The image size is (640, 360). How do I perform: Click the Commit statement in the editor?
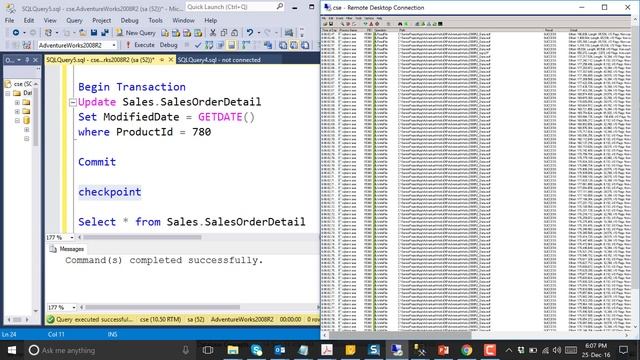pos(97,162)
